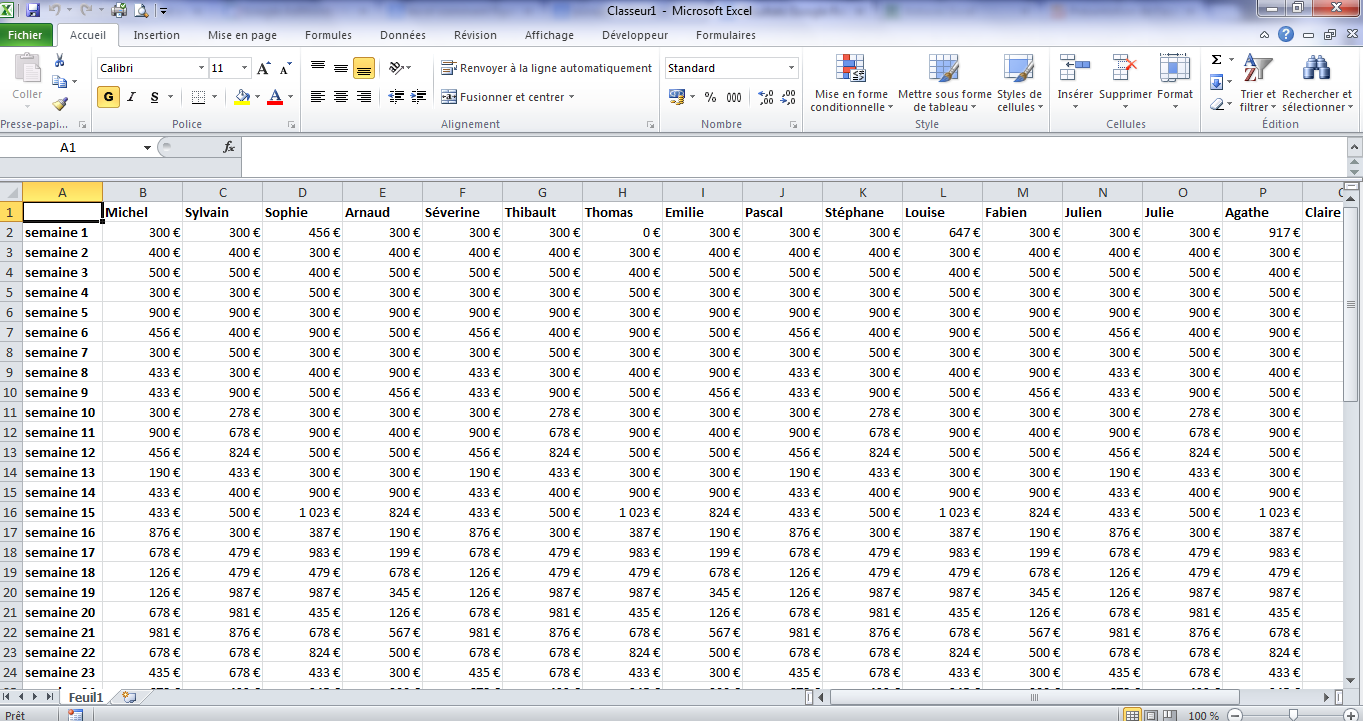Expand the Standard number format dropdown
The width and height of the screenshot is (1363, 721).
(x=791, y=68)
